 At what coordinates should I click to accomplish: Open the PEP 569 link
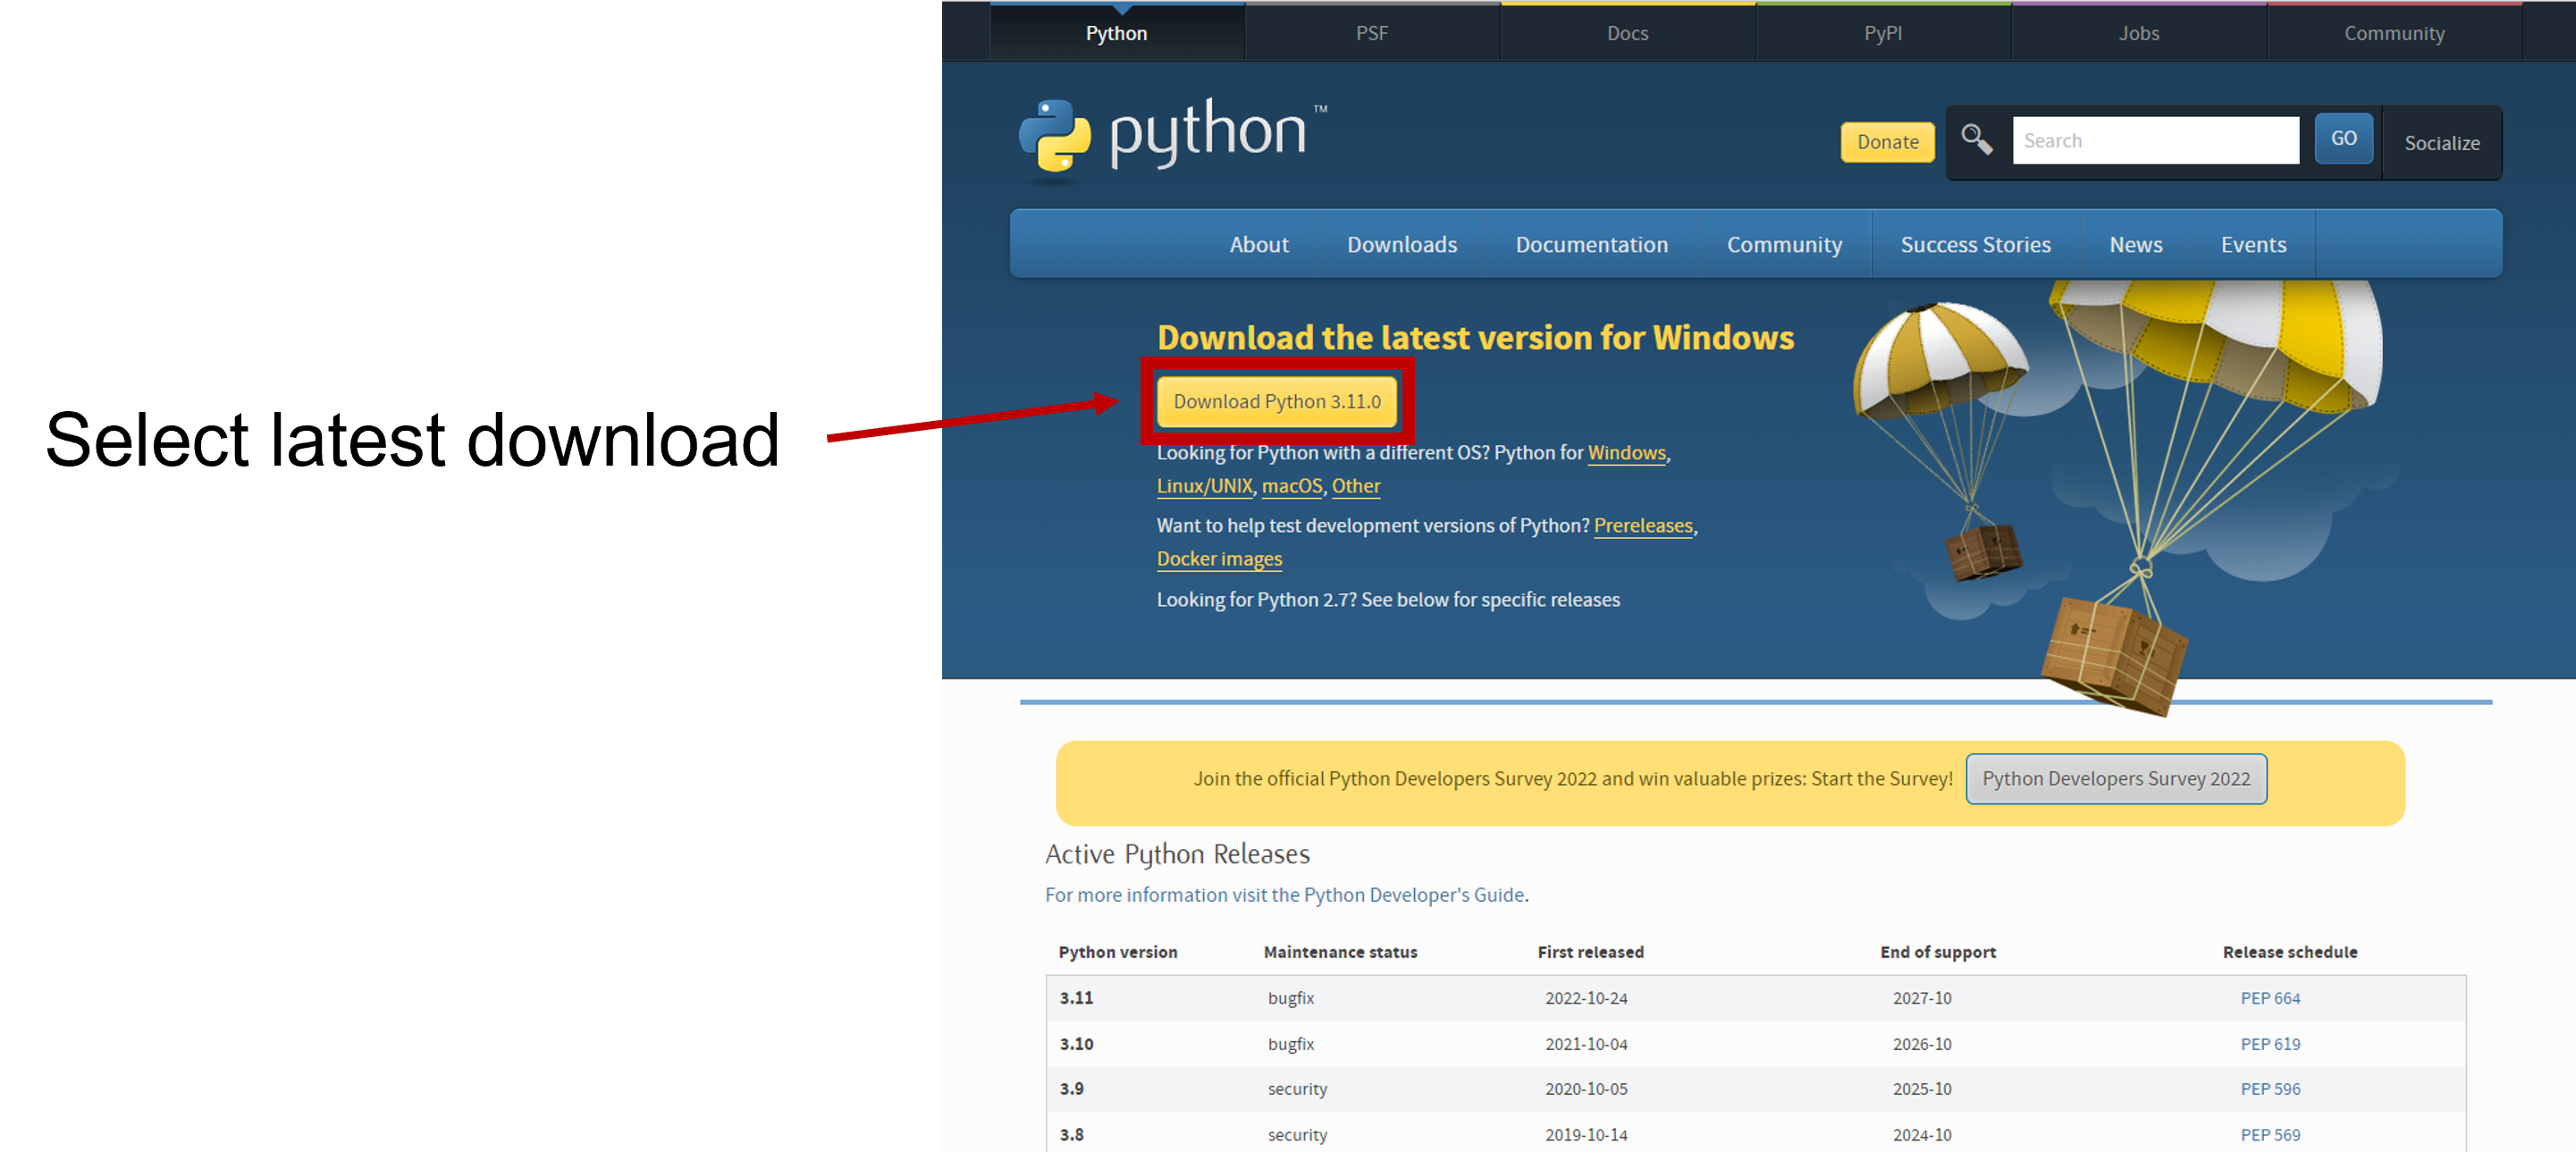tap(2269, 1135)
